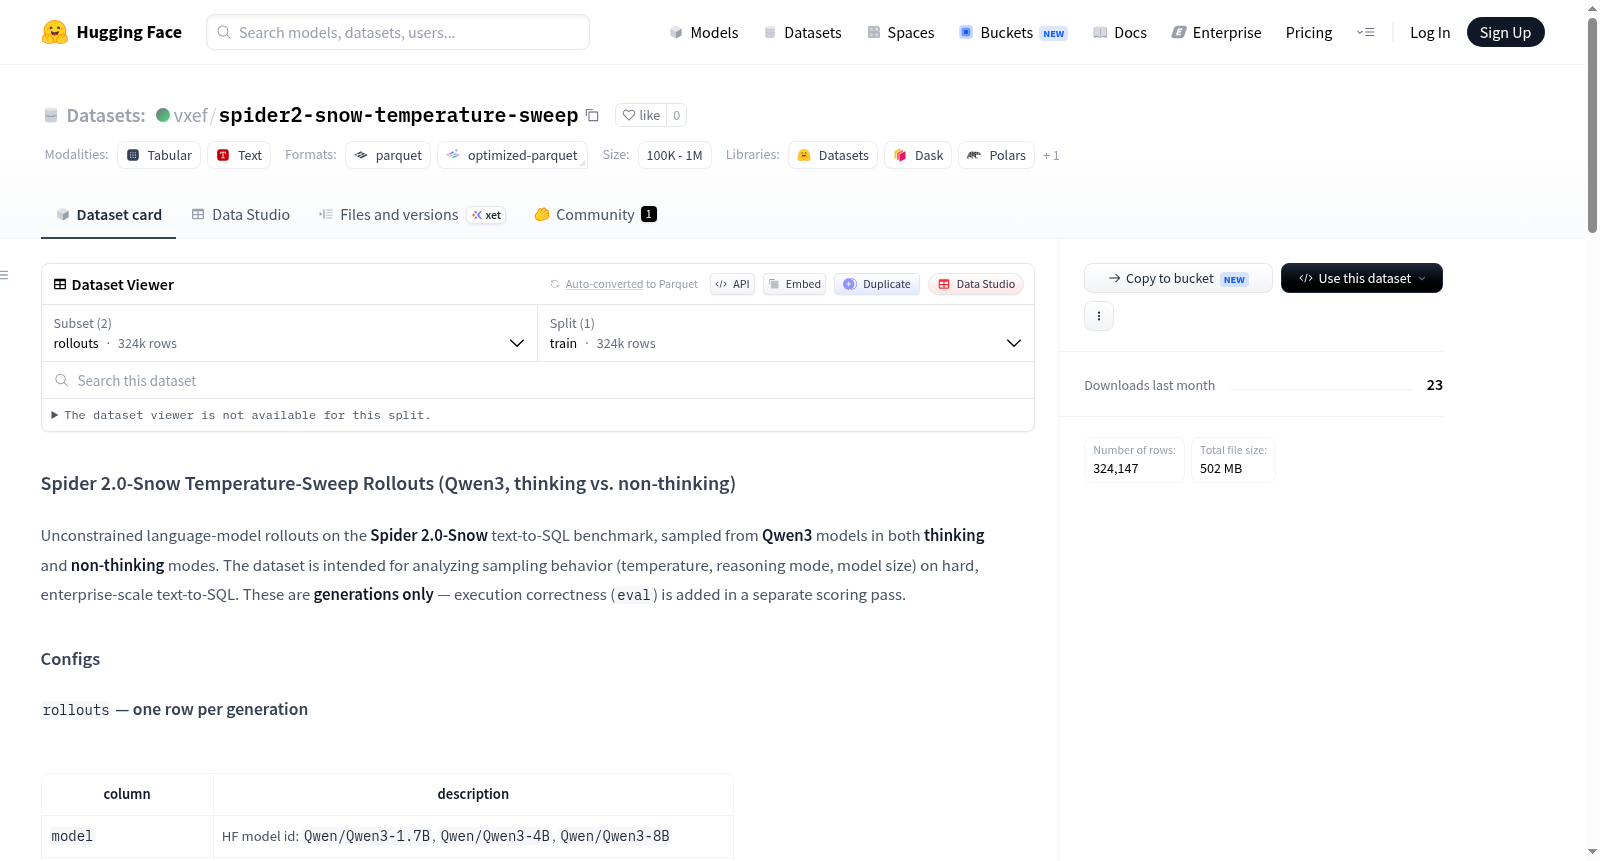Screen dimensions: 1600x861
Task: Open the Use this dataset dropdown
Action: (x=1362, y=278)
